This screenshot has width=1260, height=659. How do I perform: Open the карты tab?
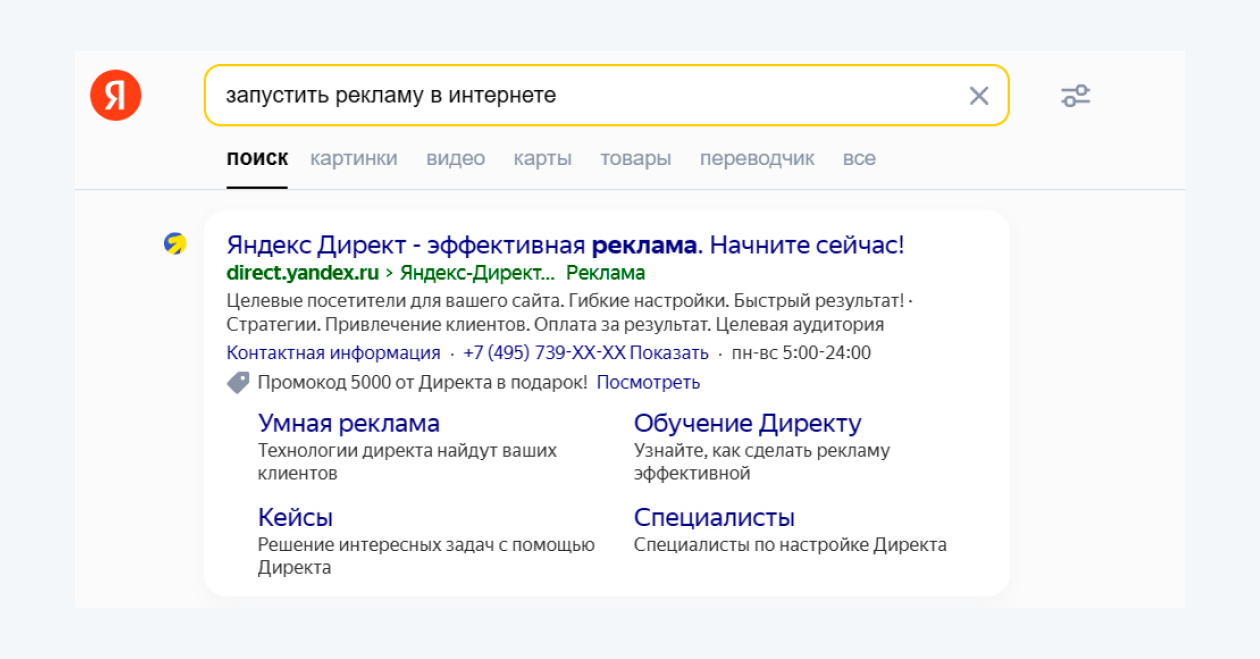542,158
